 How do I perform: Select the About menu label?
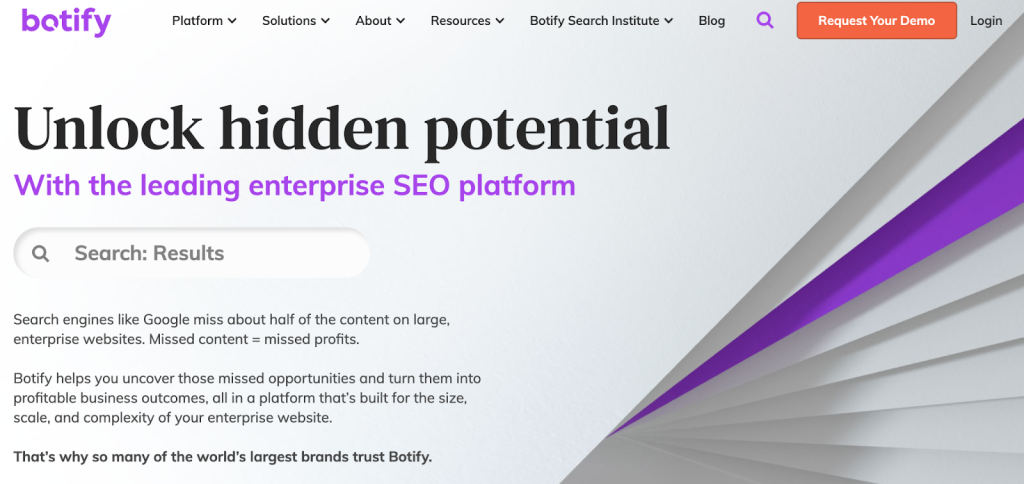tap(374, 21)
